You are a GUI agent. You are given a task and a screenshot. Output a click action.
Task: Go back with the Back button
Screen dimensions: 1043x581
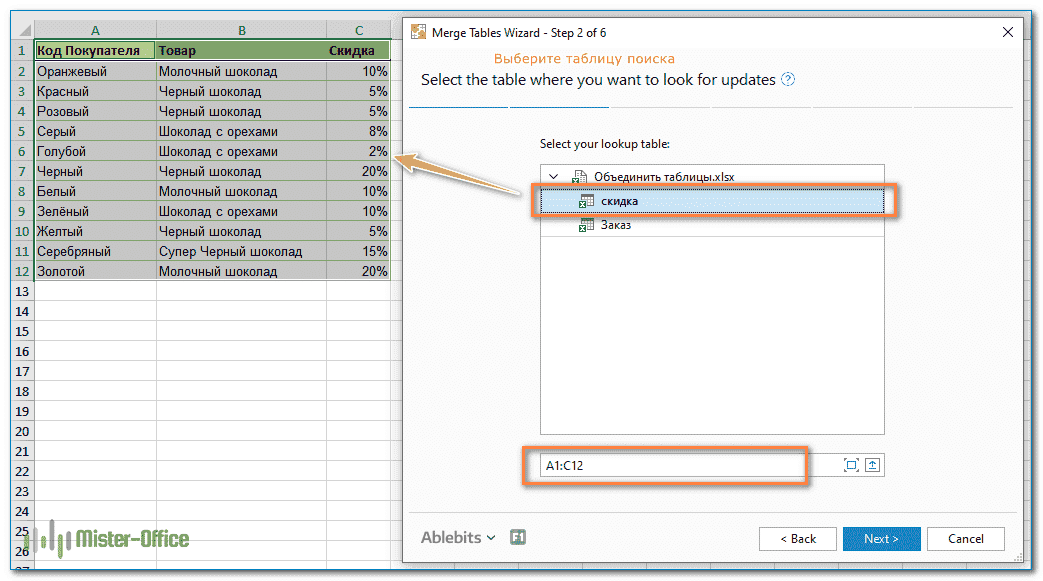tap(797, 539)
